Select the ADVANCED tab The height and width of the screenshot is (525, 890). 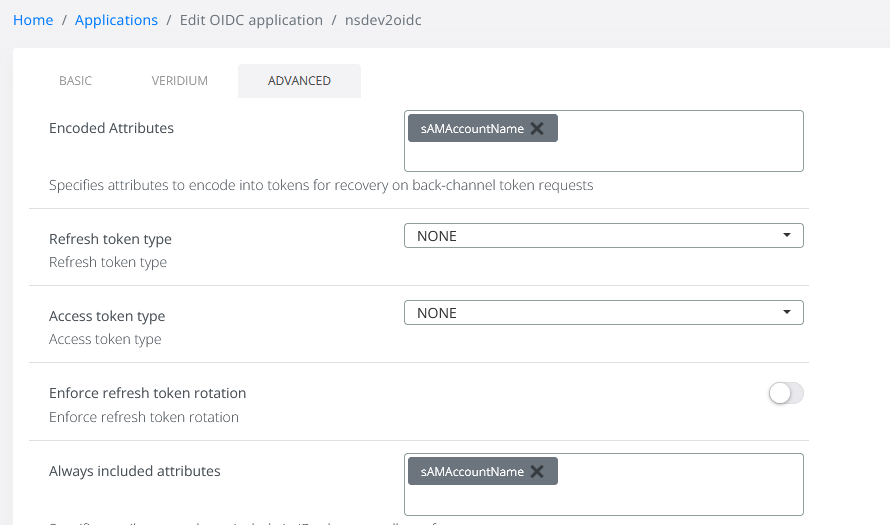pos(299,81)
